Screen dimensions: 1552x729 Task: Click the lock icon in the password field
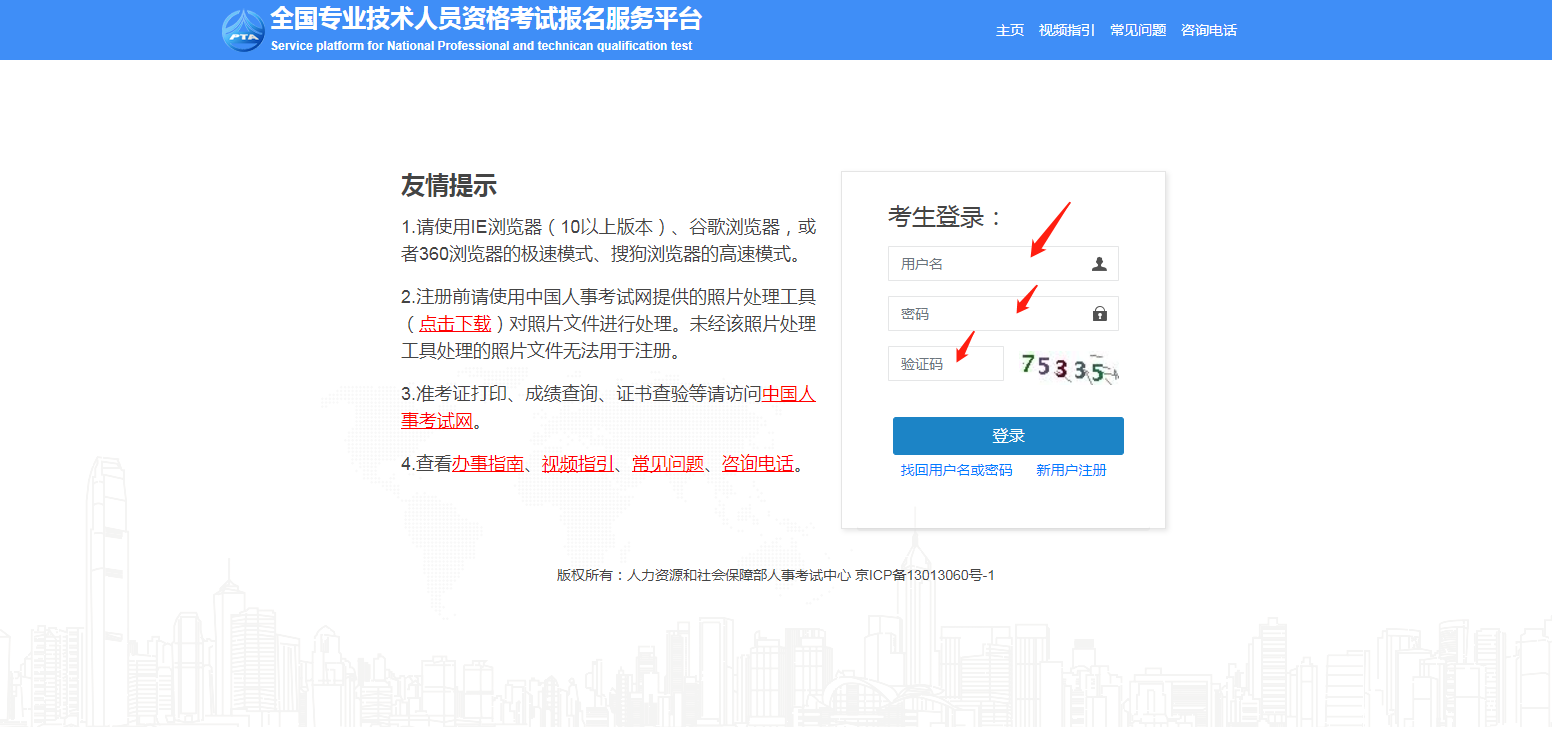pos(1099,314)
